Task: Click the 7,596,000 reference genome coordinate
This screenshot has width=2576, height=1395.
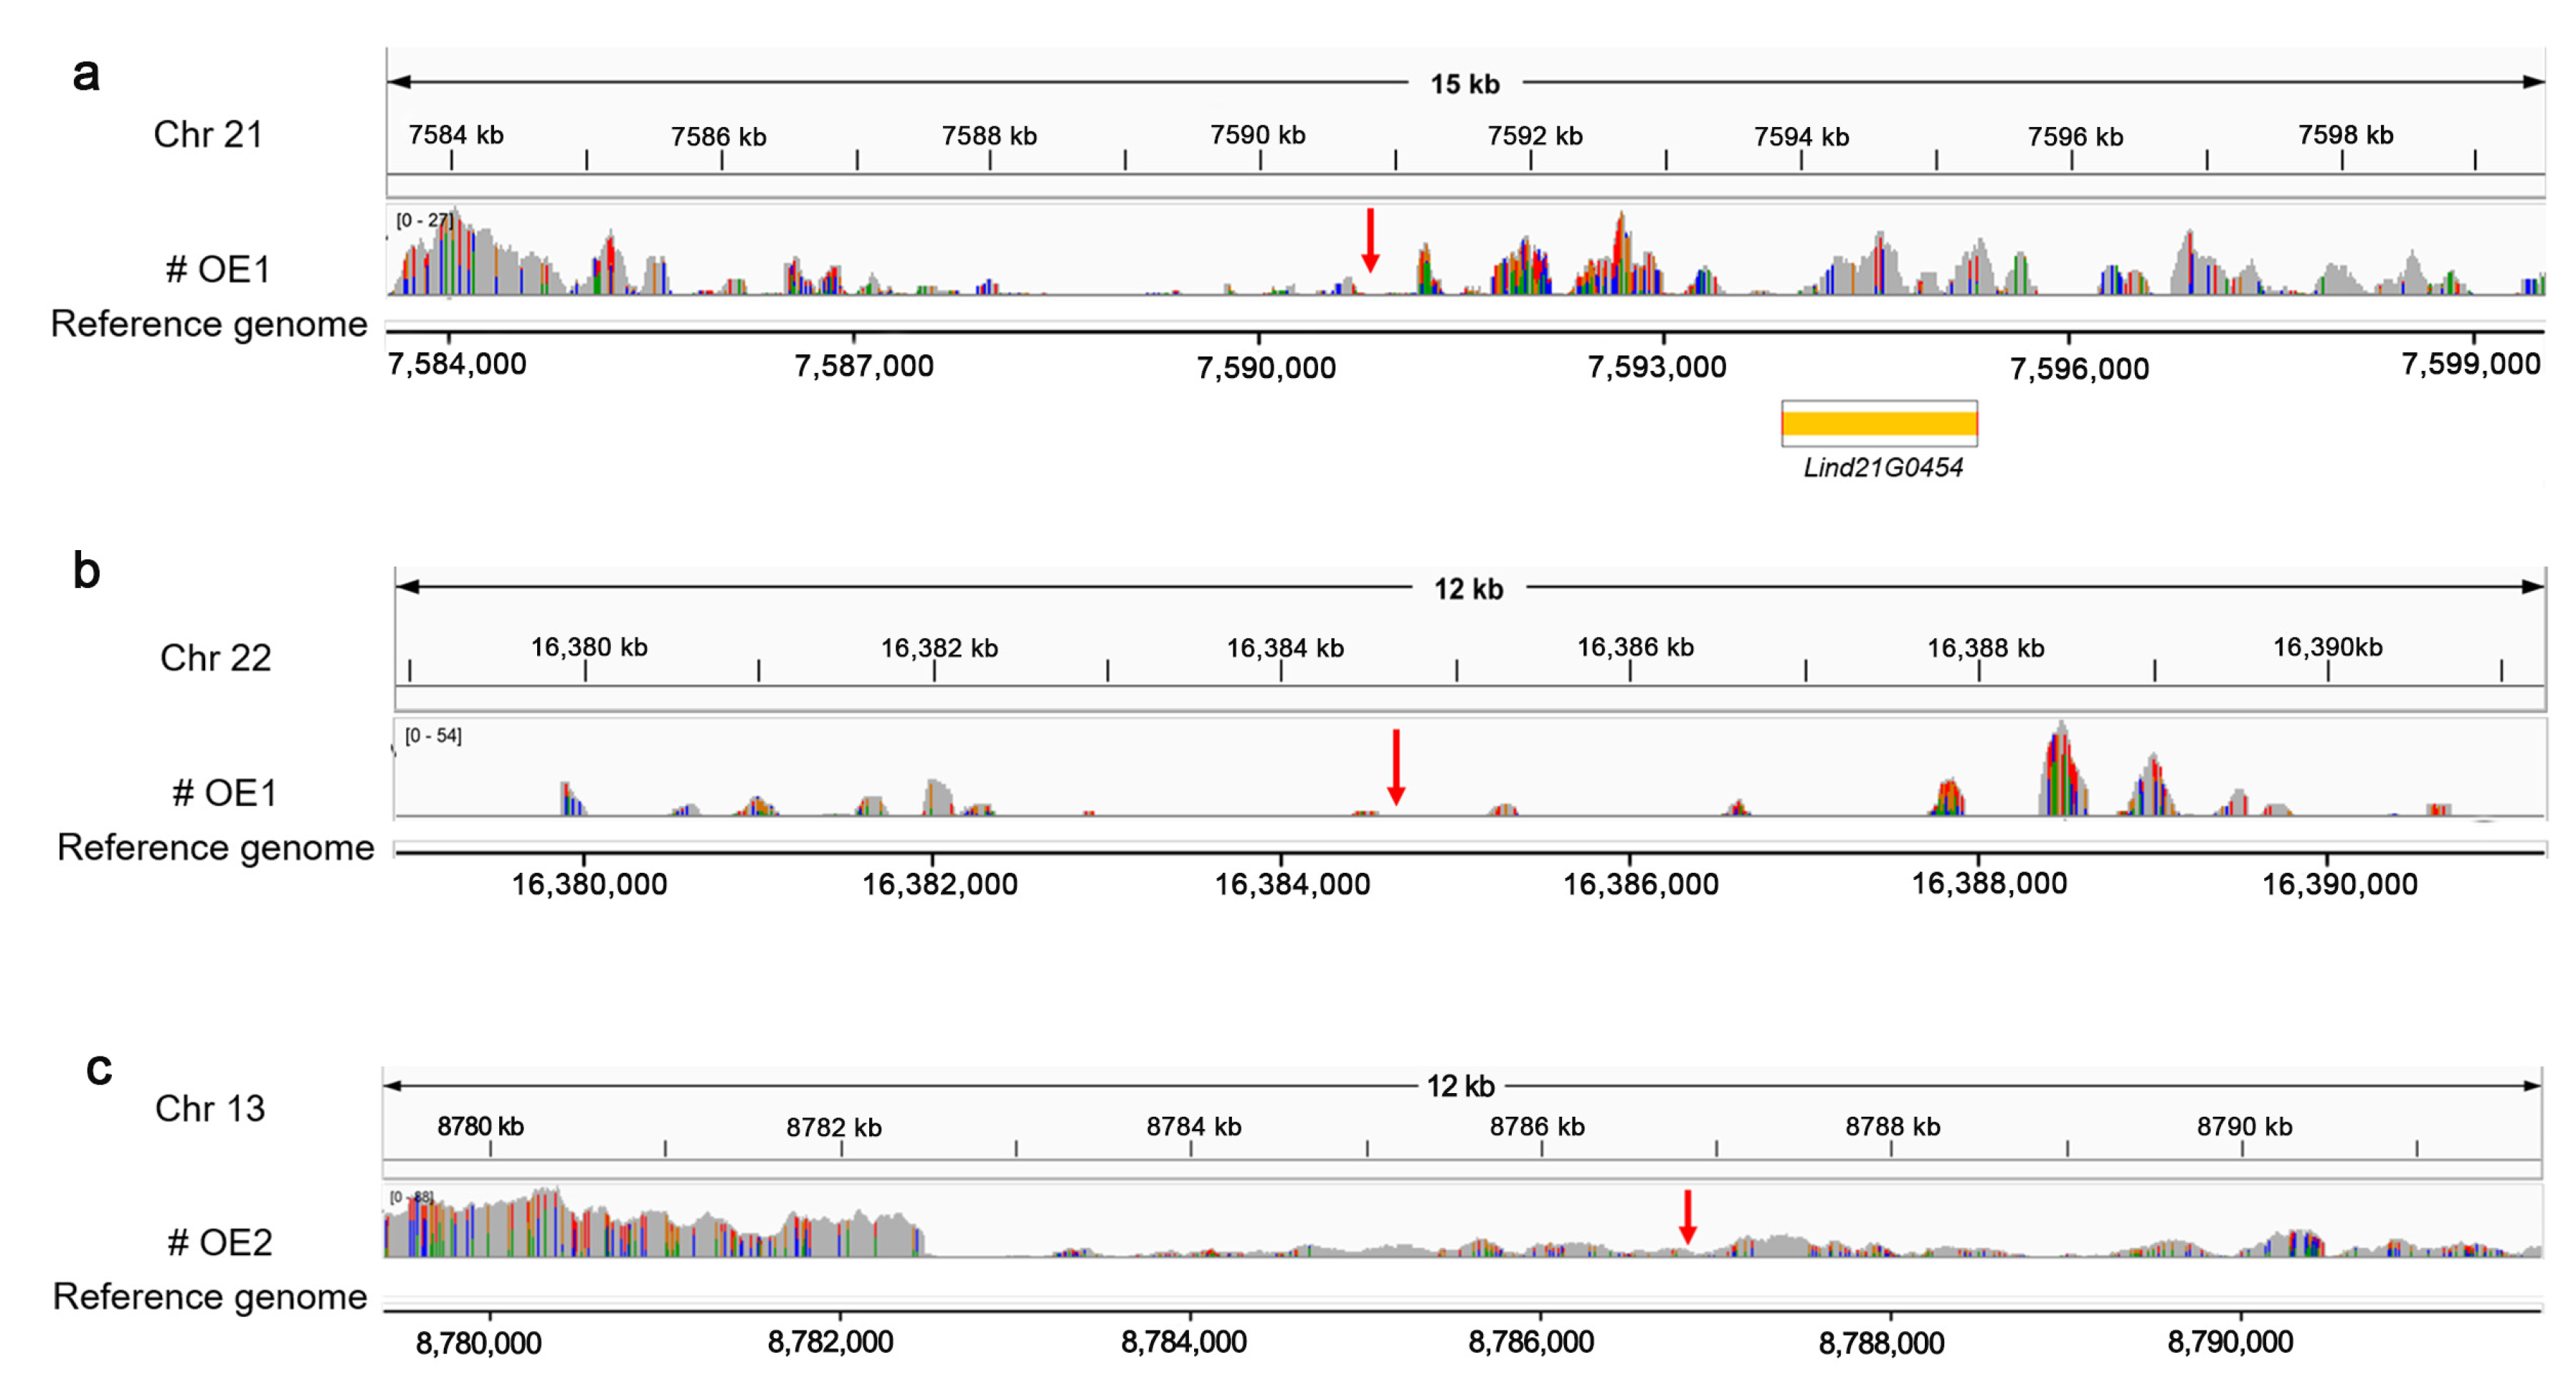Action: pyautogui.click(x=2079, y=369)
